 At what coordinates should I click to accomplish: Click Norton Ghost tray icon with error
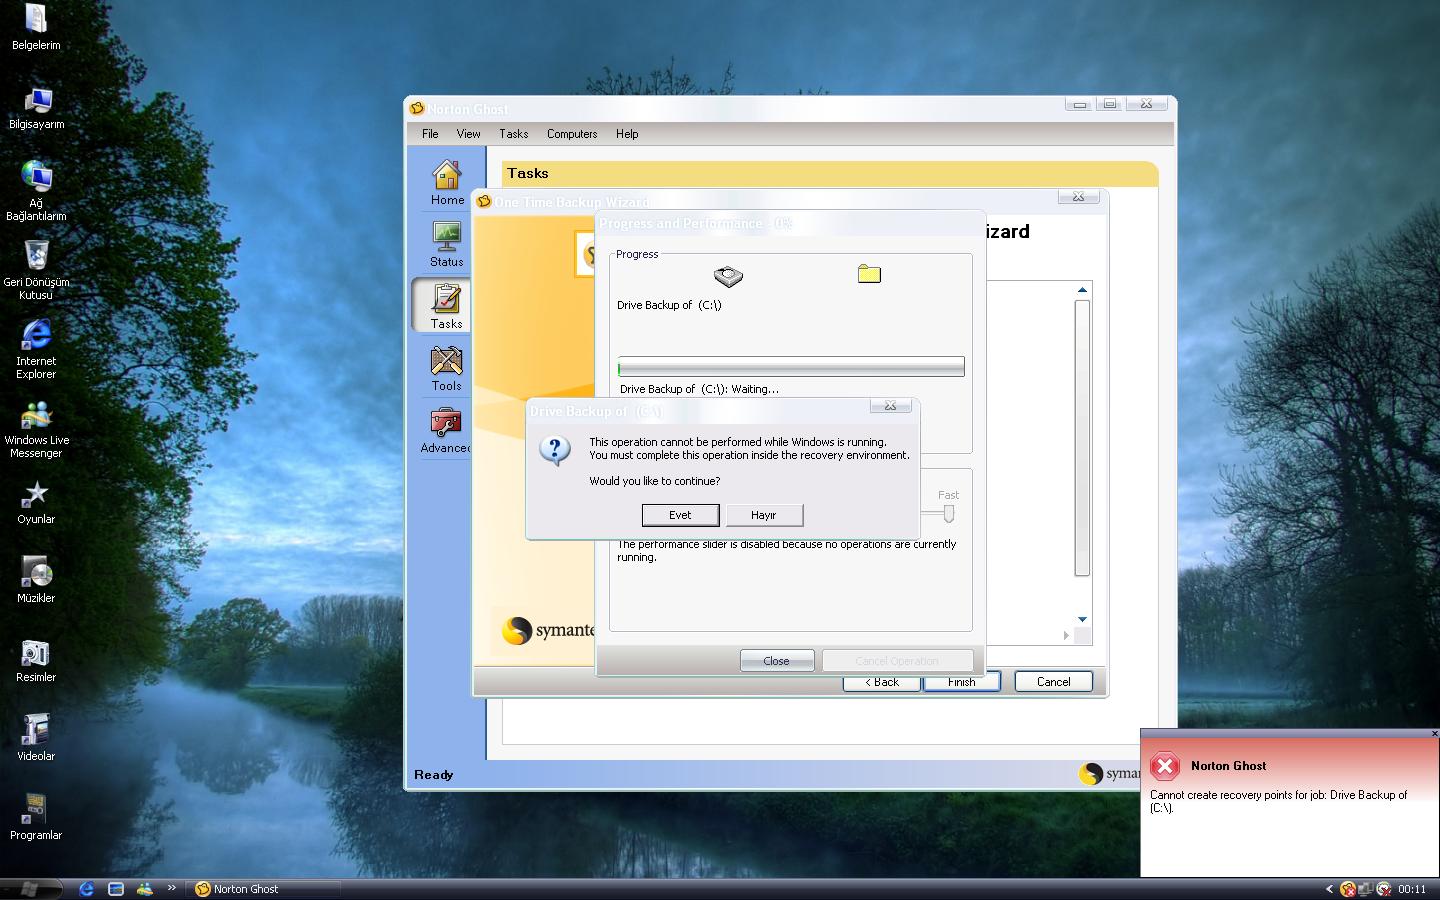click(1348, 889)
